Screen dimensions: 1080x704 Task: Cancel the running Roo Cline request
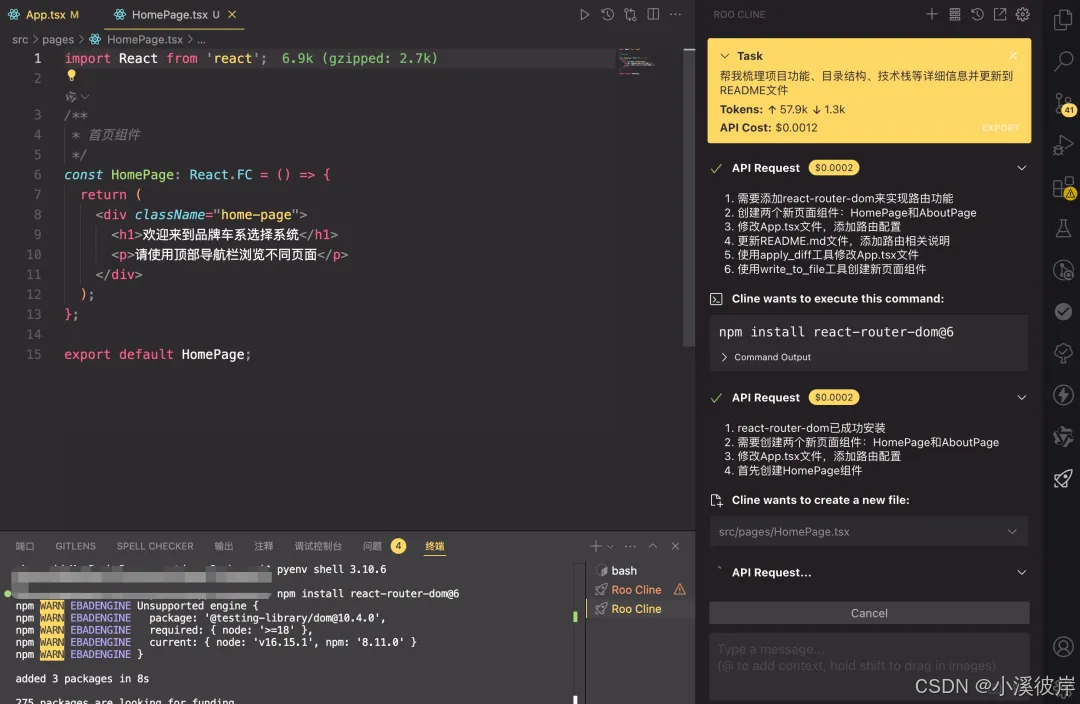click(869, 612)
